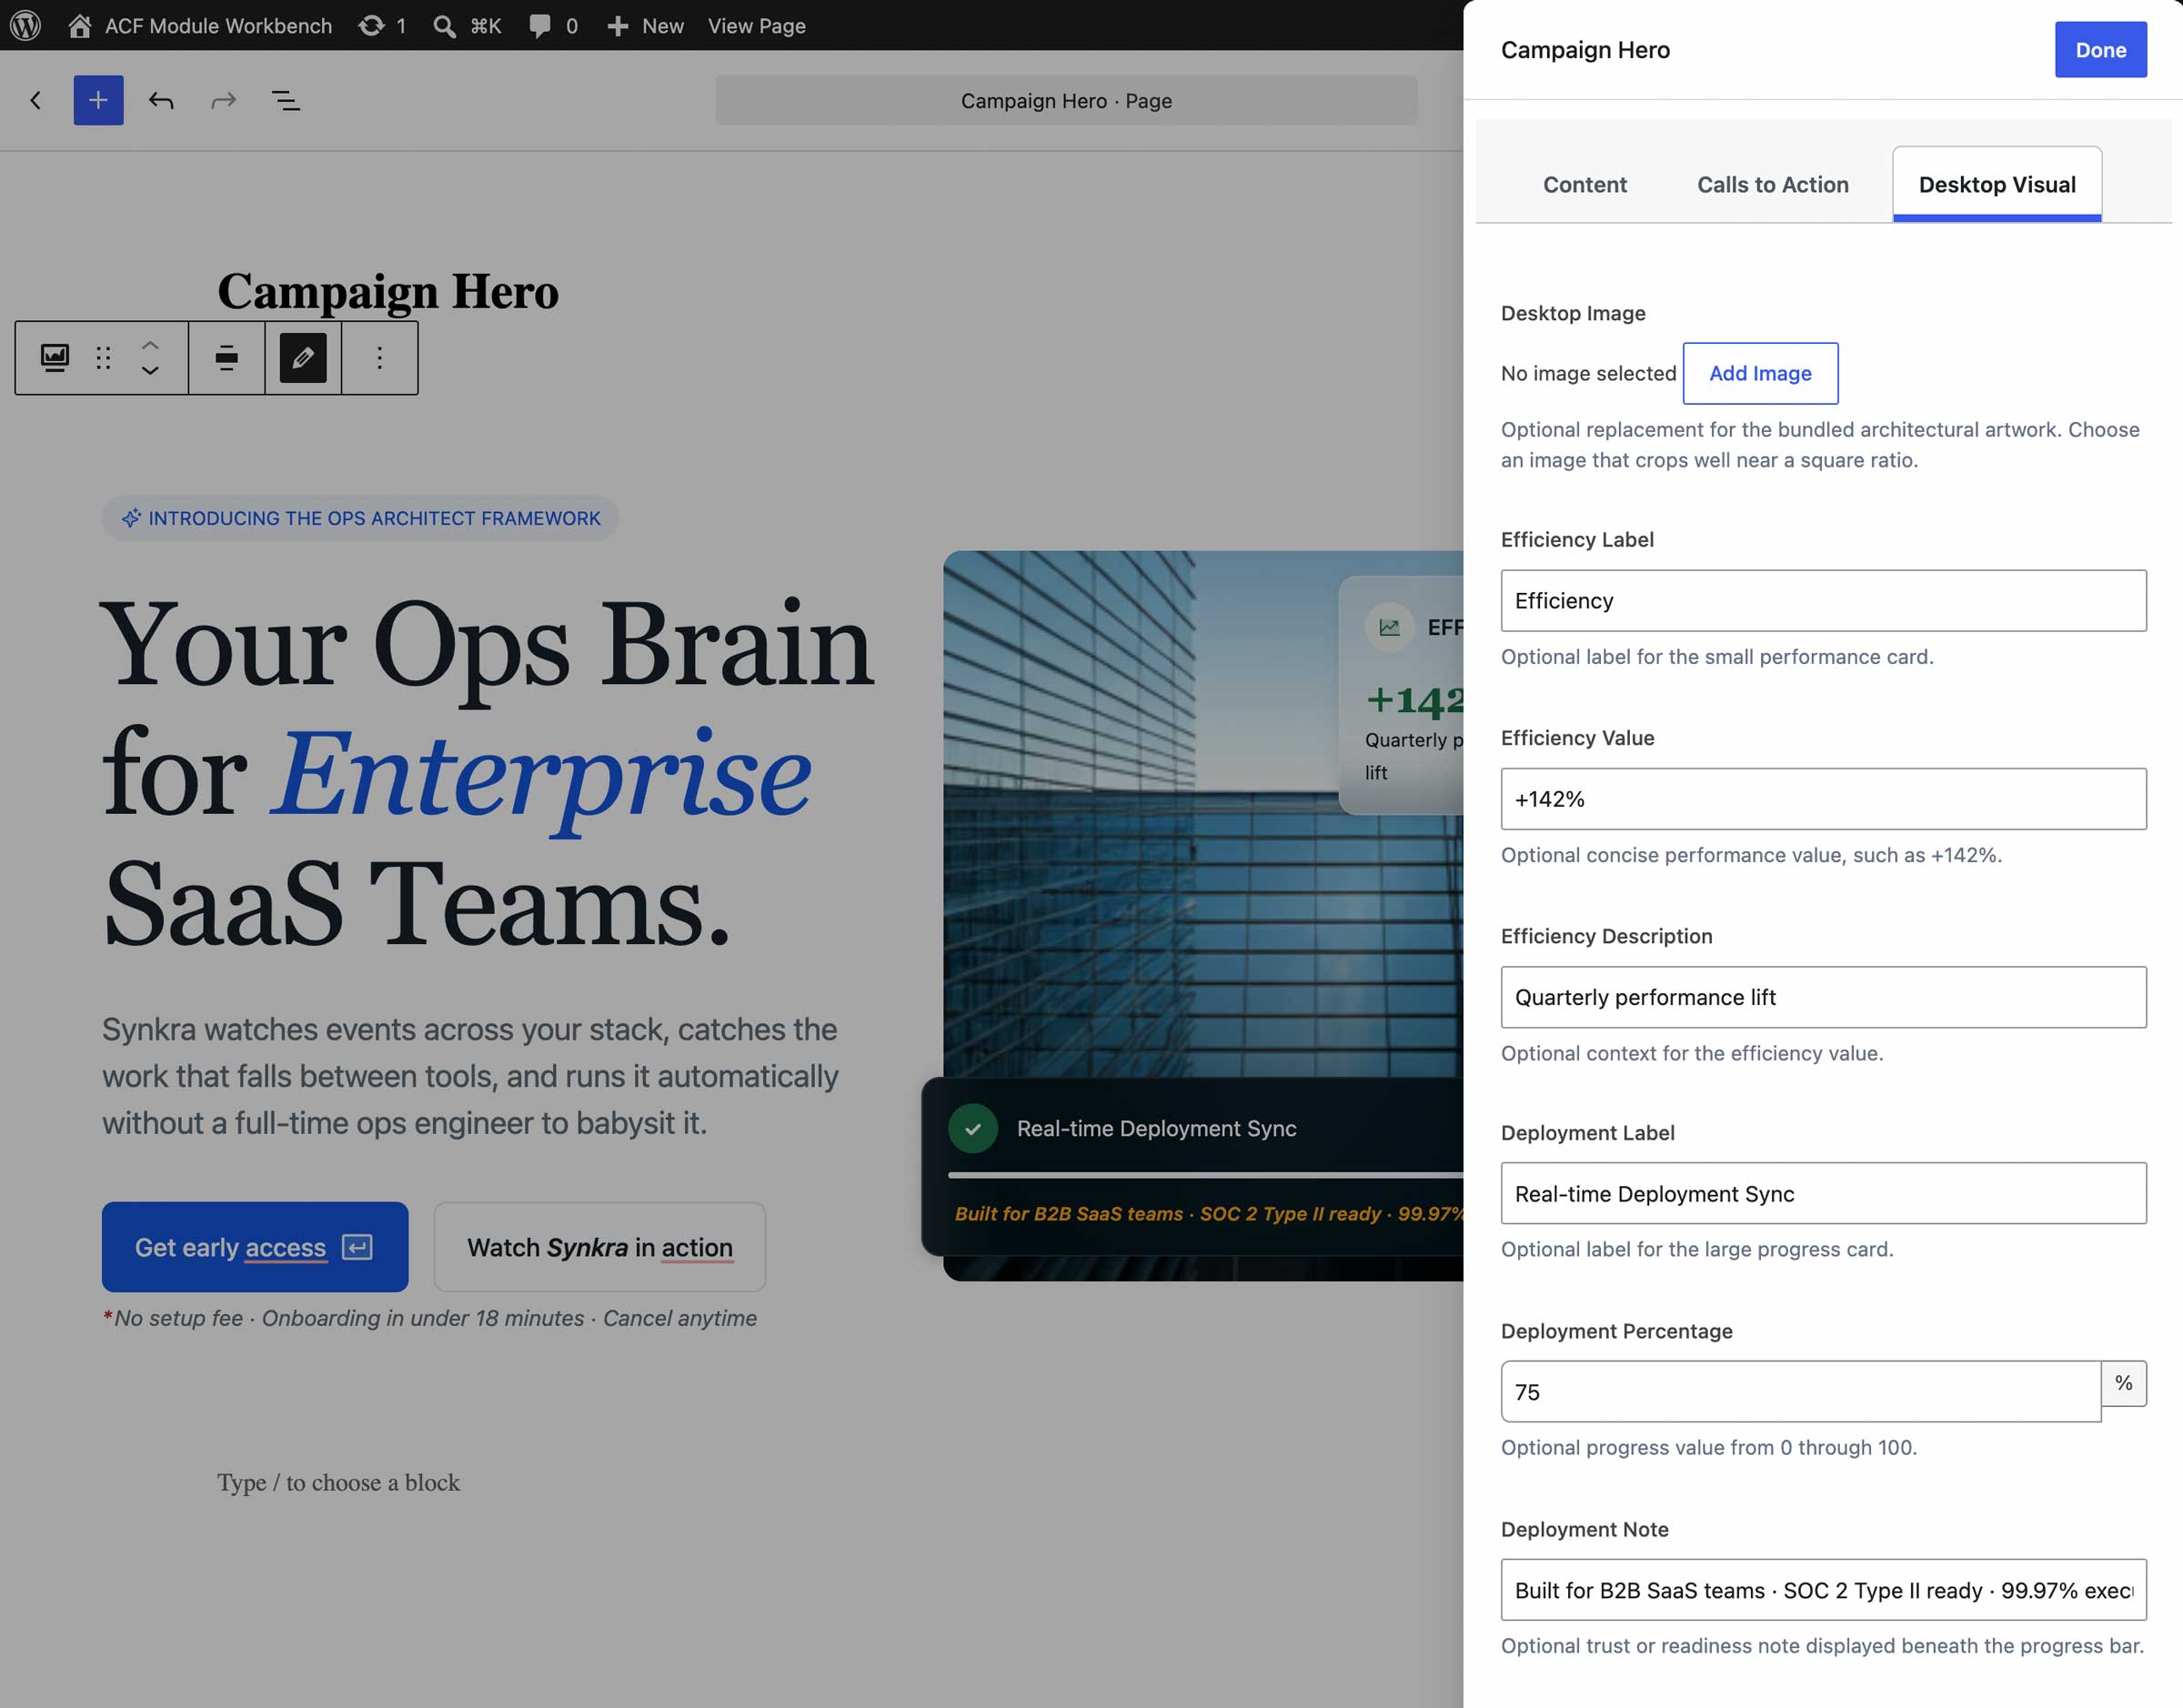Click the Add Image button
The height and width of the screenshot is (1708, 2183).
[1759, 373]
